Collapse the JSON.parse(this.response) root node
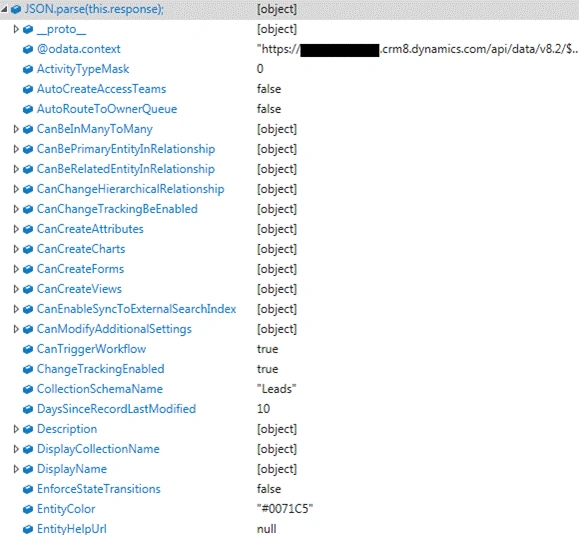The height and width of the screenshot is (535, 579). 4,9
